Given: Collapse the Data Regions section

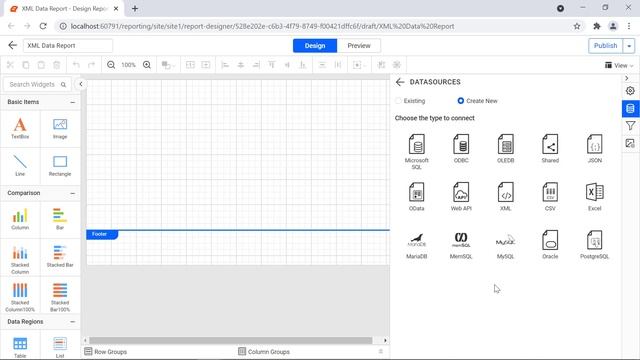Looking at the screenshot, I should coord(73,322).
